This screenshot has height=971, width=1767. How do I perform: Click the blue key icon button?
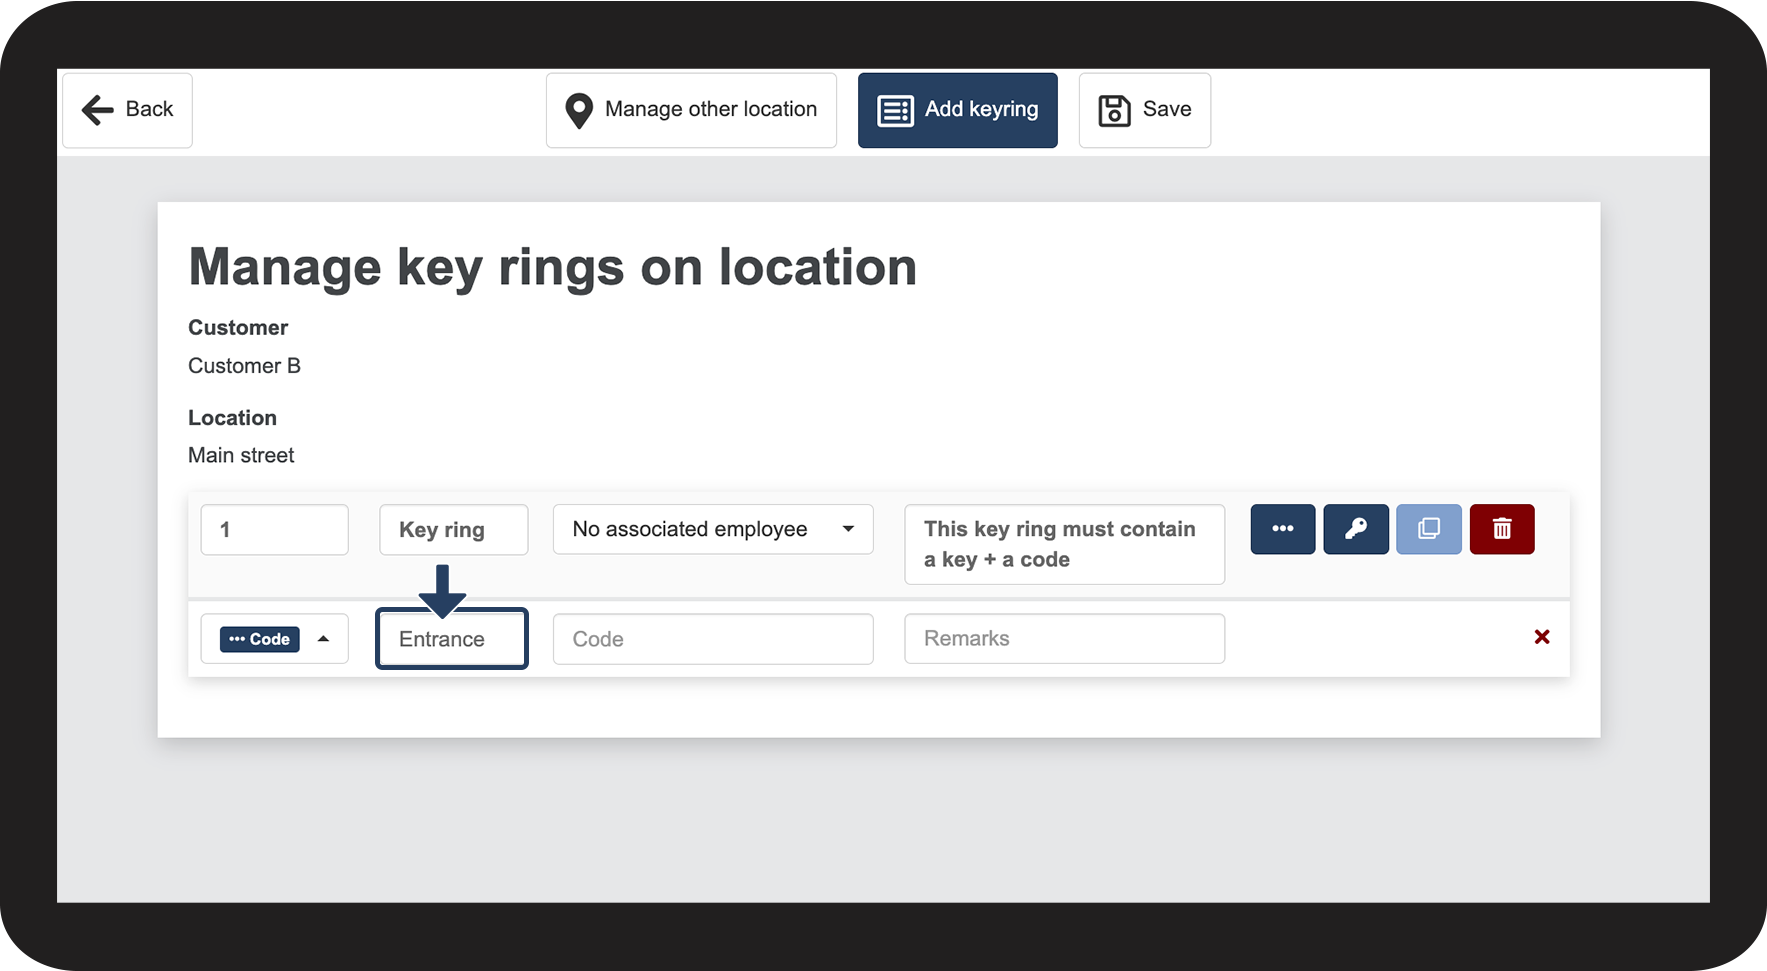pos(1355,529)
